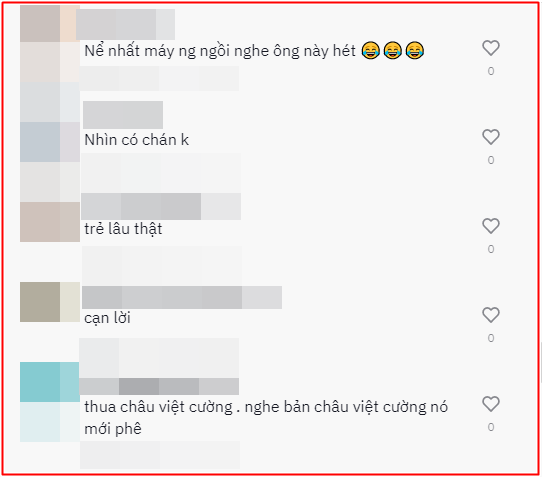The image size is (542, 477).
Task: Heart the 'thua châu việt cường' comment
Action: pyautogui.click(x=491, y=404)
